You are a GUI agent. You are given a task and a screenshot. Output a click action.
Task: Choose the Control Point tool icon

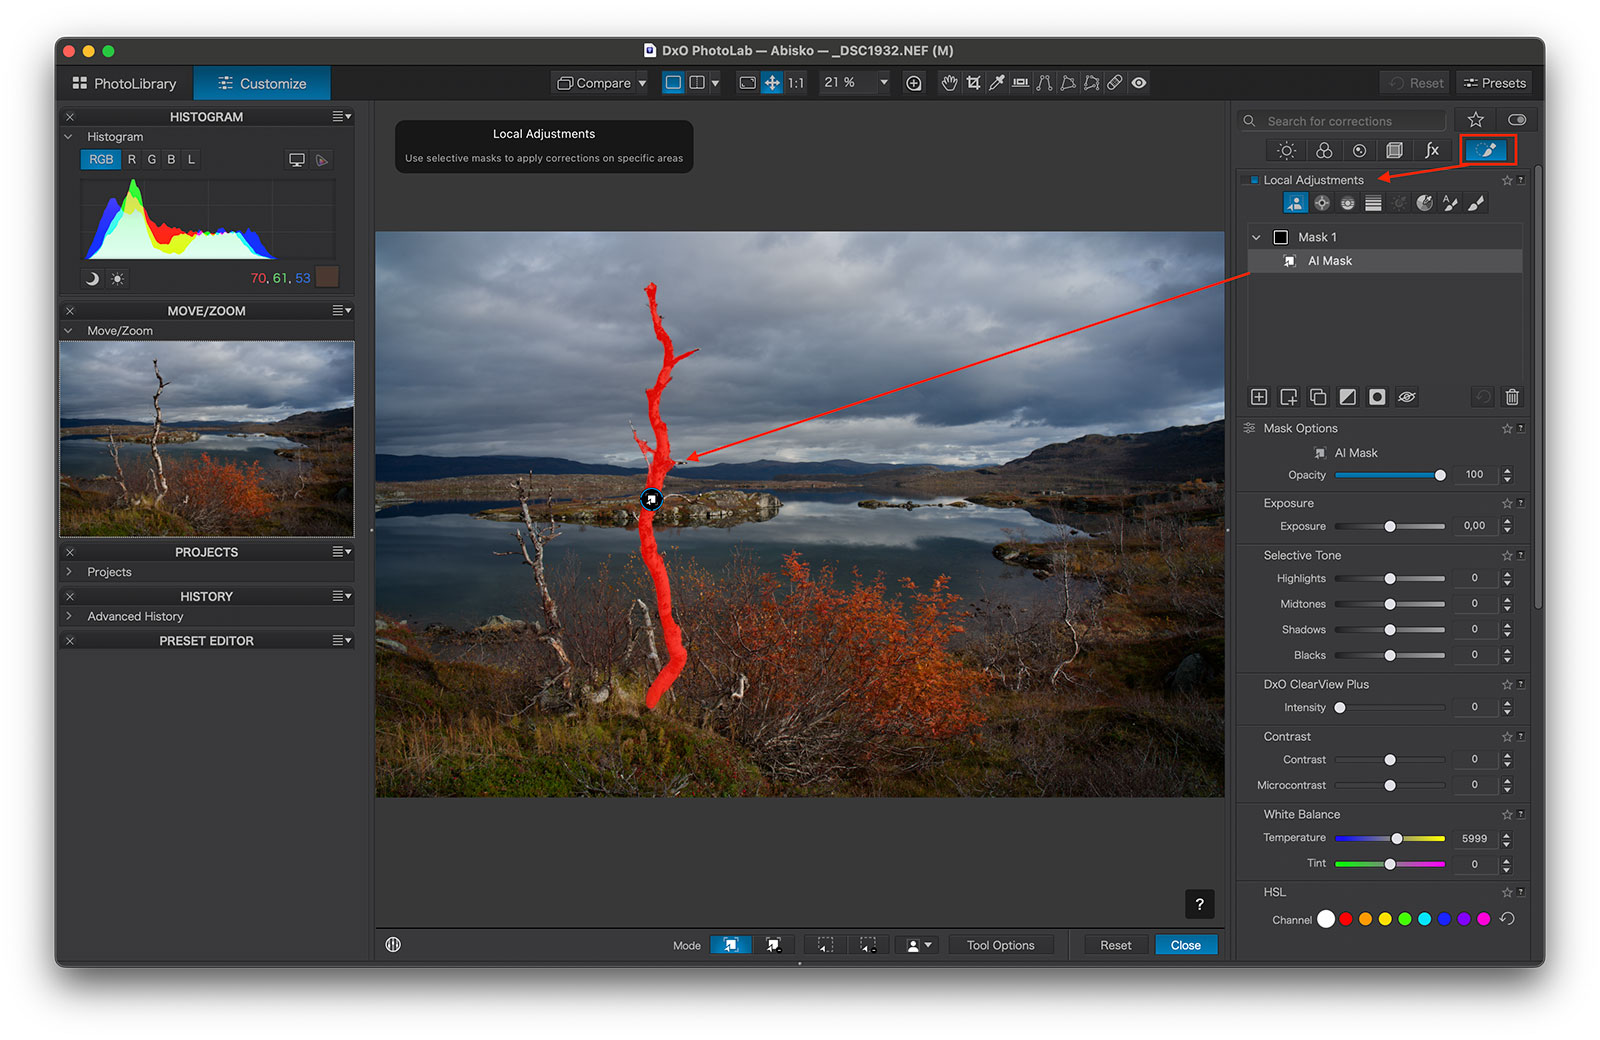pyautogui.click(x=1322, y=203)
